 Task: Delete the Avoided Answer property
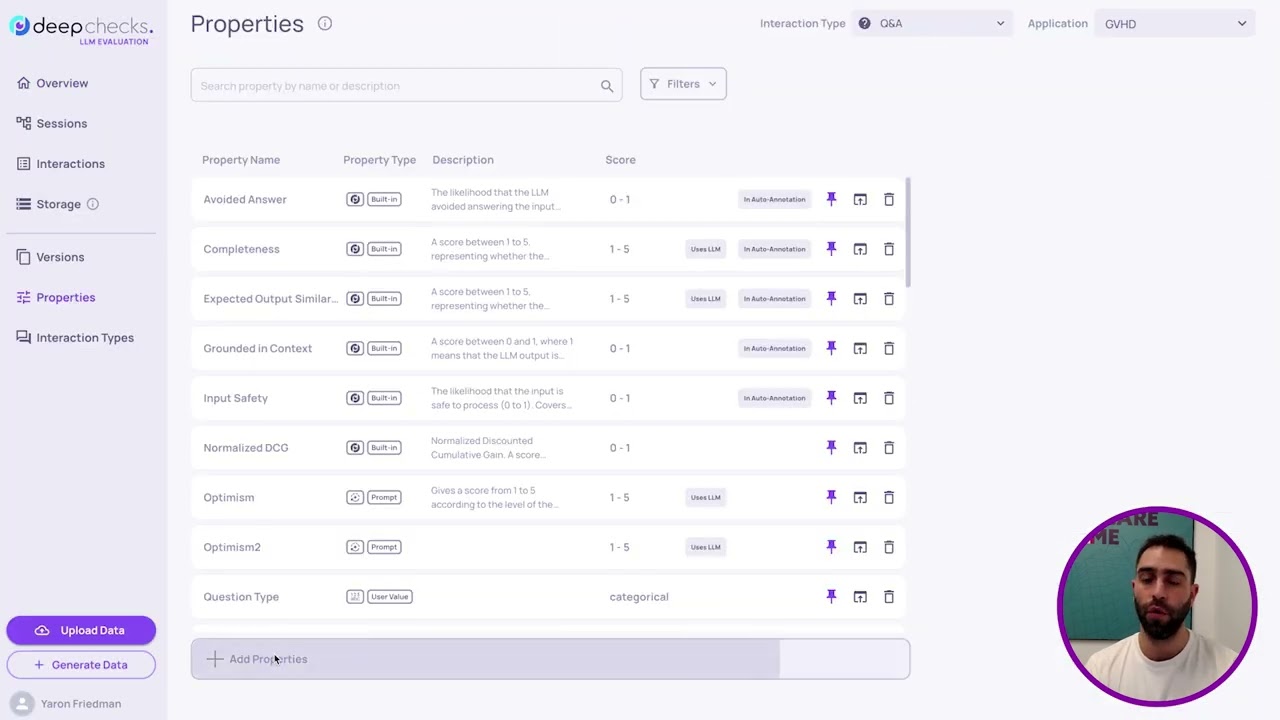[x=889, y=199]
